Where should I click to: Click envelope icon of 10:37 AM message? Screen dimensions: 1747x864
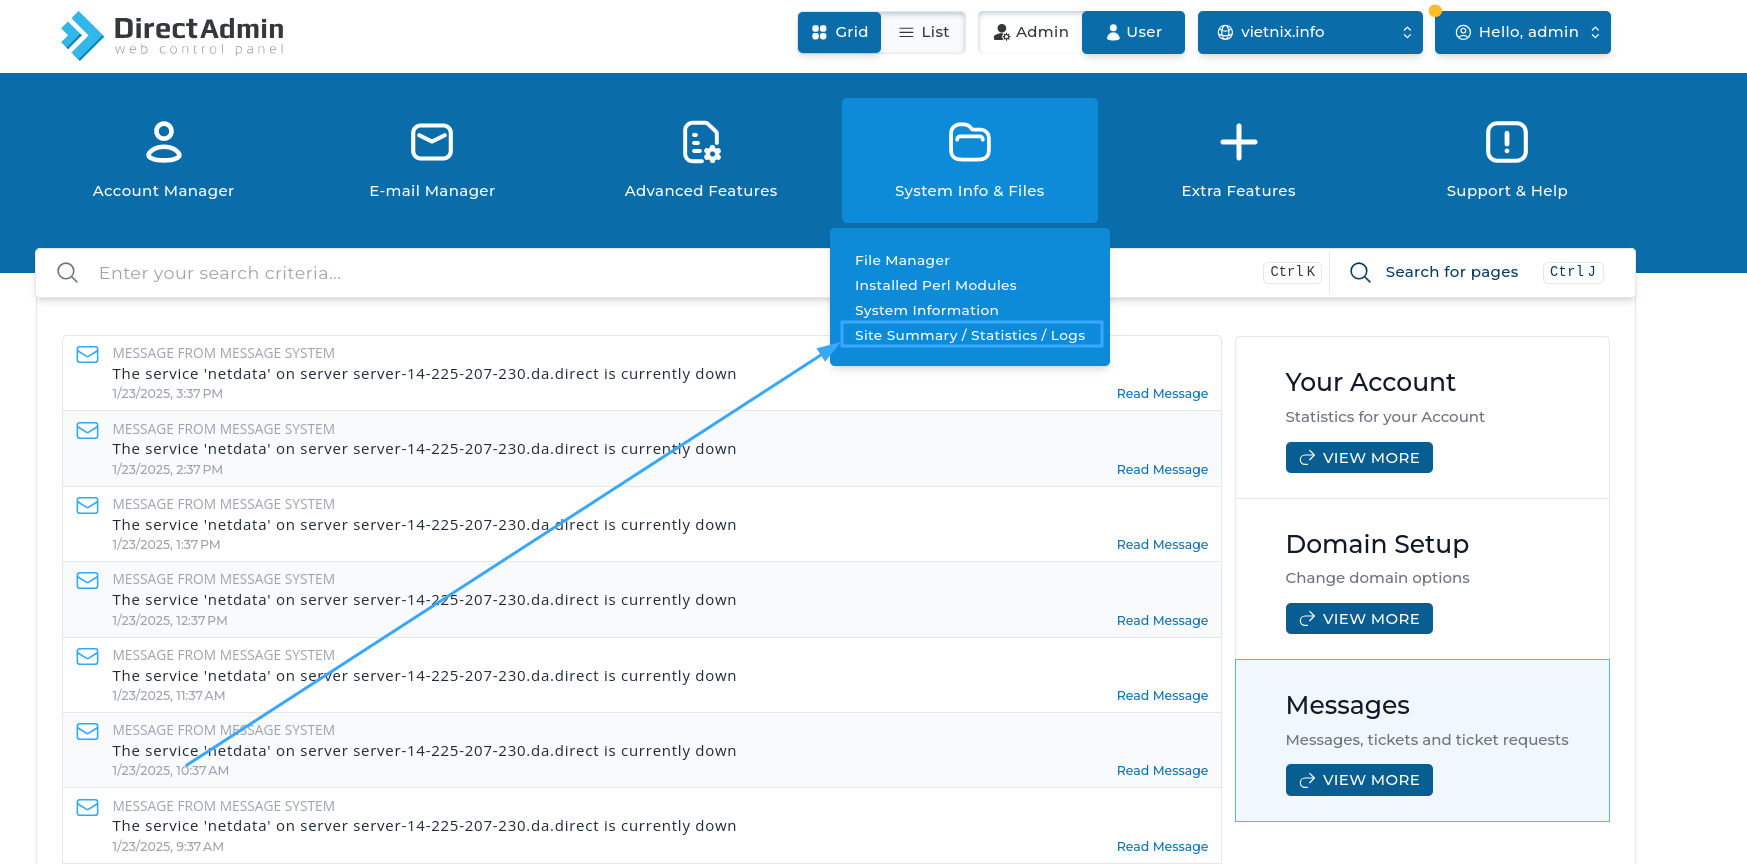tap(88, 731)
